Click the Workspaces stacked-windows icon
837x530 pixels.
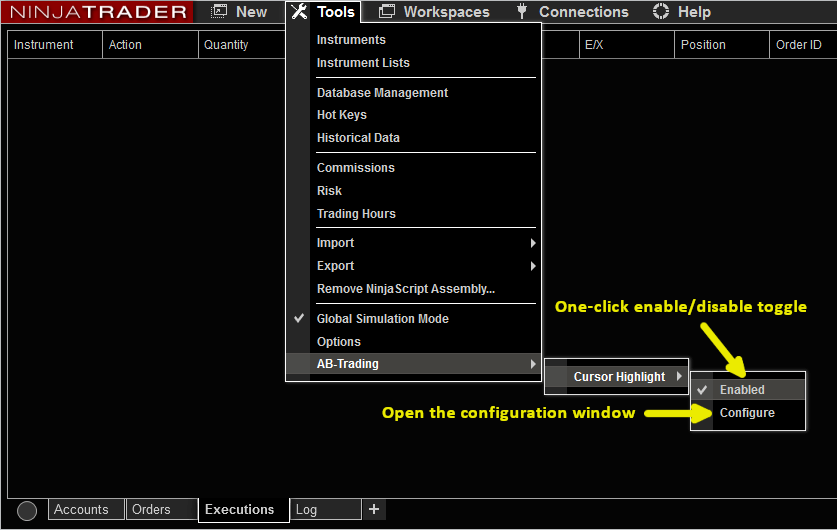386,12
